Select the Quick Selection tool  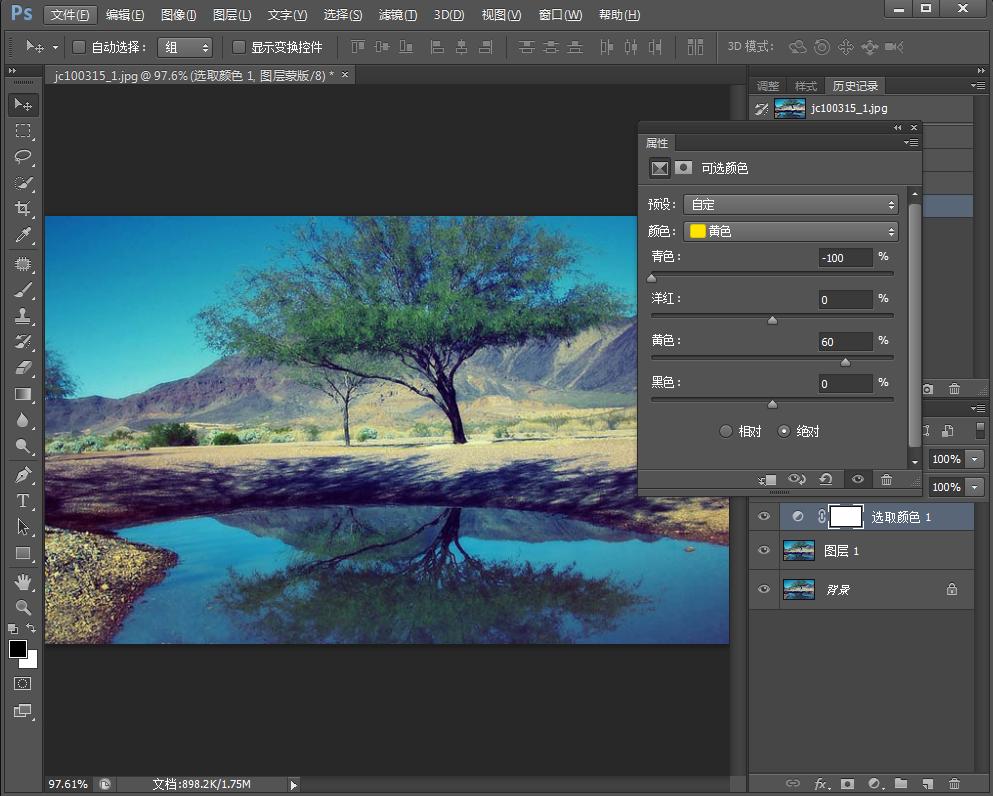coord(23,183)
